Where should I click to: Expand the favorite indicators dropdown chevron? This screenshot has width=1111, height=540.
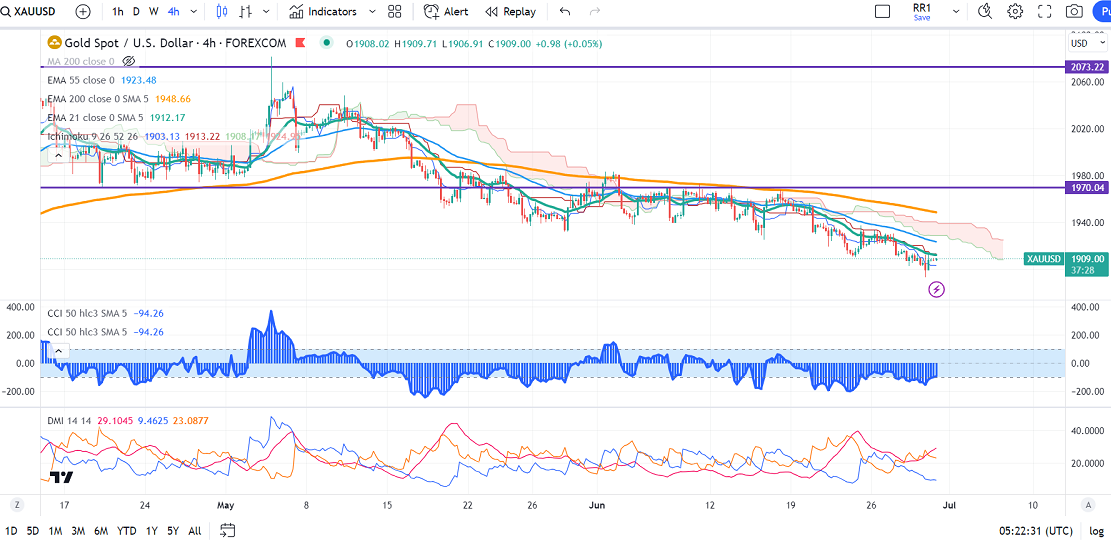click(x=373, y=11)
